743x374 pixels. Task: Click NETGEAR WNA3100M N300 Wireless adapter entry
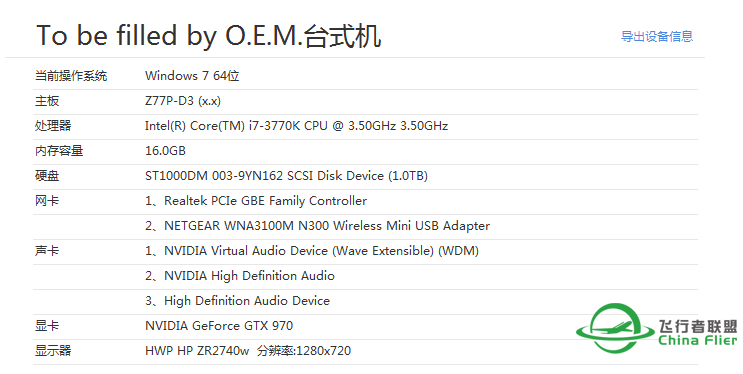click(317, 226)
